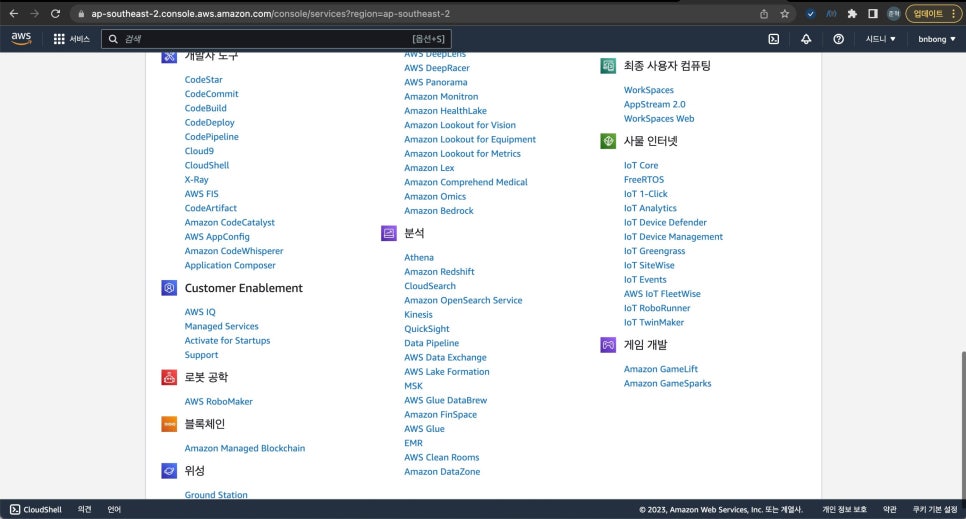Open the AWS RoboMaker link

[x=218, y=401]
